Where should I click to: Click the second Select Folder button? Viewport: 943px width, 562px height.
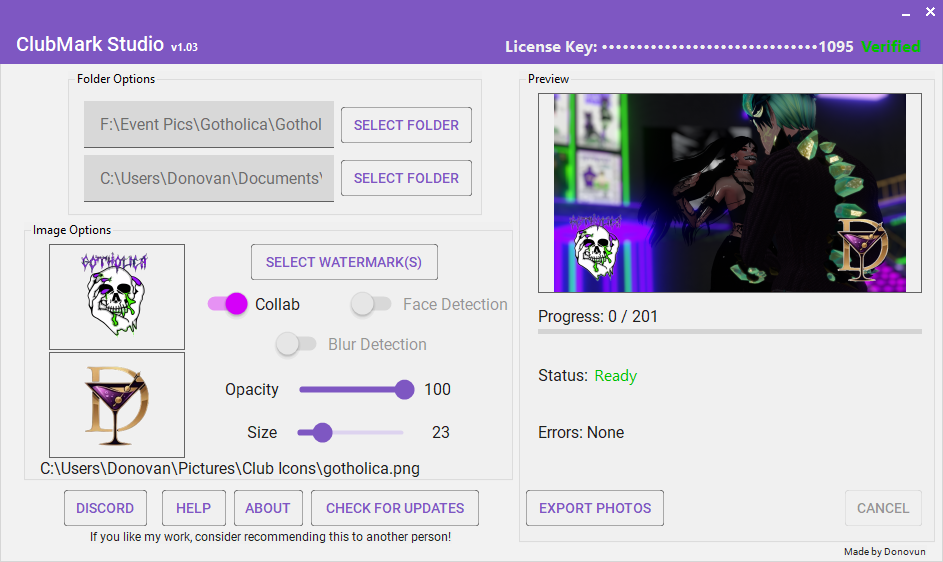[406, 178]
